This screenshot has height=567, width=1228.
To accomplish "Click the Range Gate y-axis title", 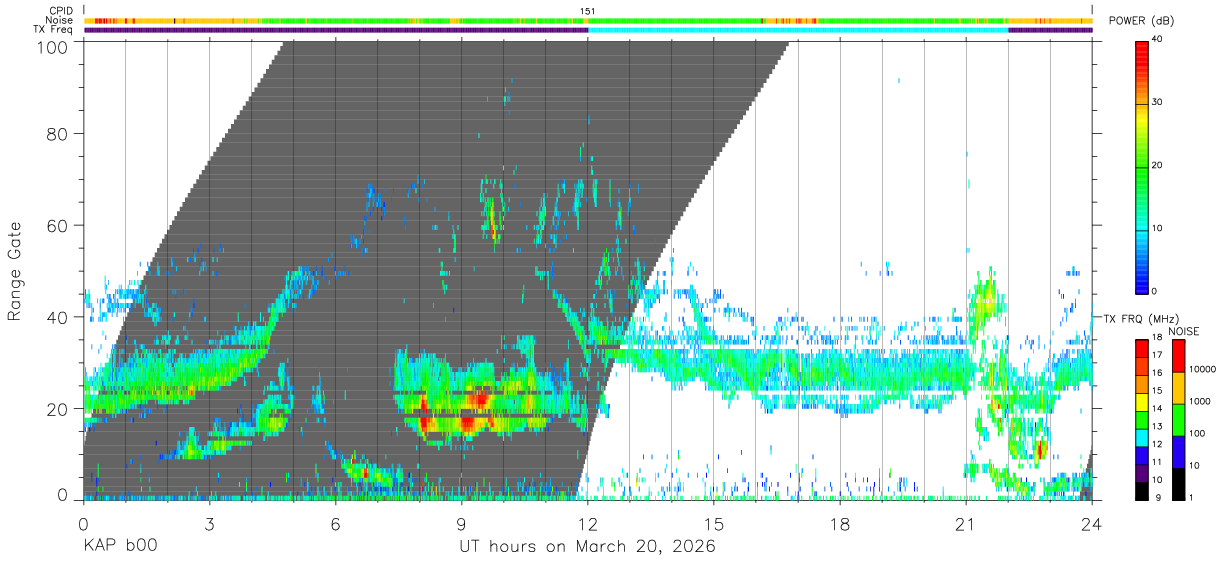I will pyautogui.click(x=15, y=270).
